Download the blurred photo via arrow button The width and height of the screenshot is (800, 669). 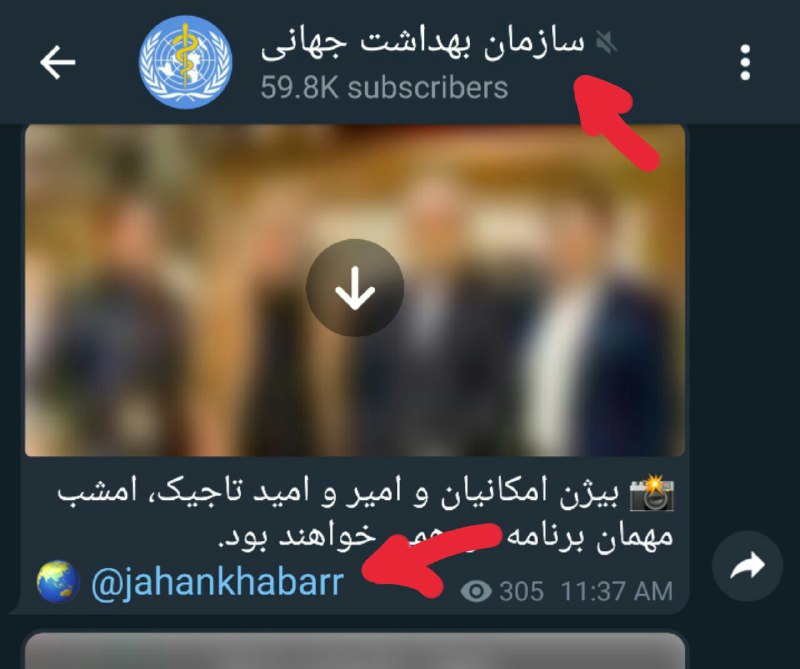355,288
